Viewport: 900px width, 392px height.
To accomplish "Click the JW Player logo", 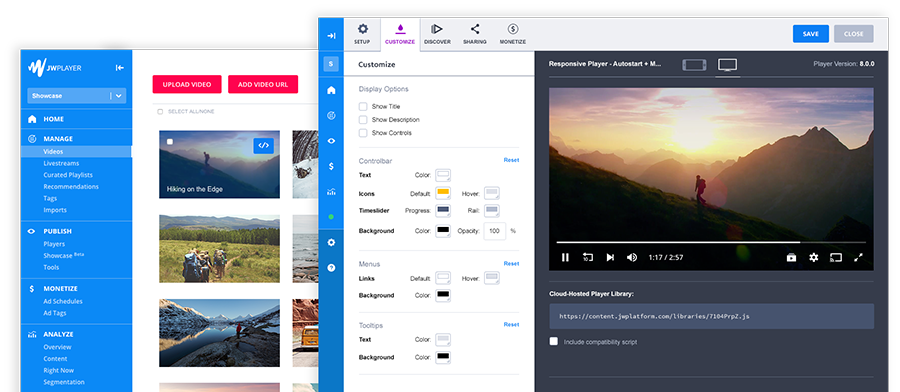I will tap(55, 68).
